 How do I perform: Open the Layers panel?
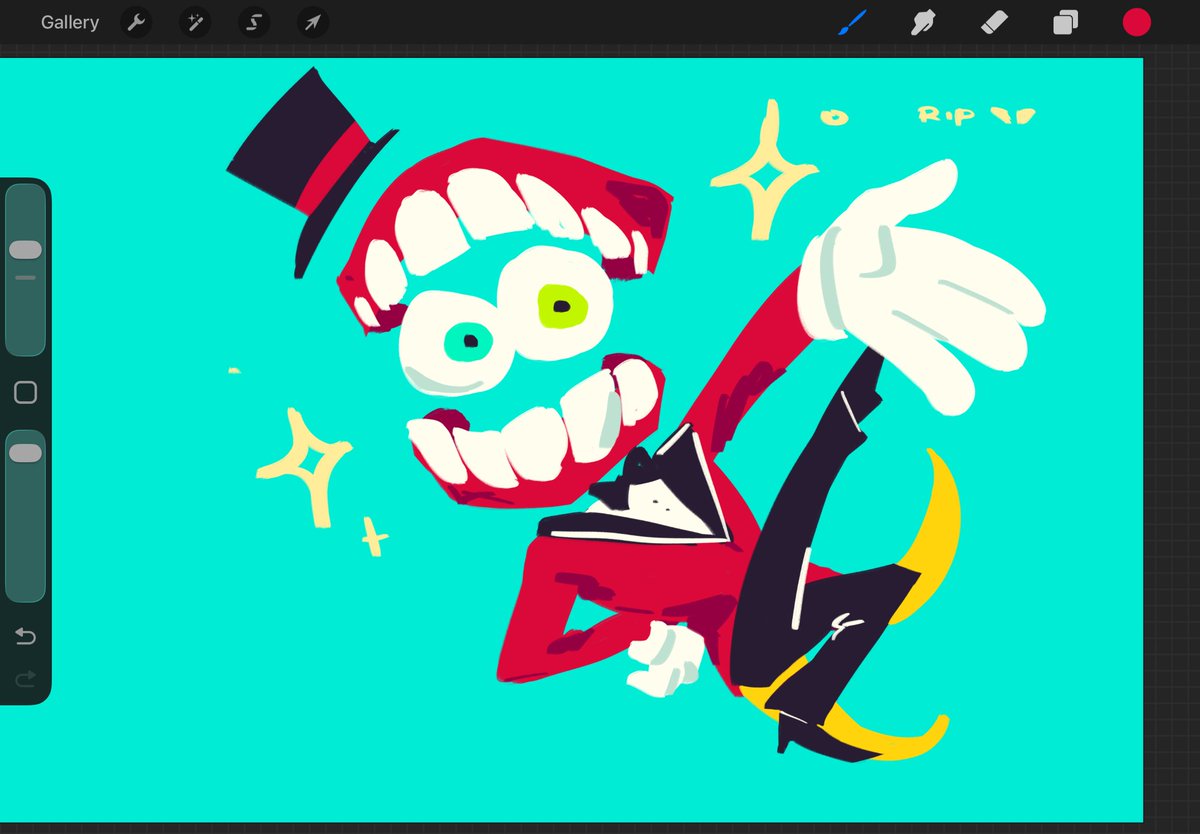coord(1066,22)
